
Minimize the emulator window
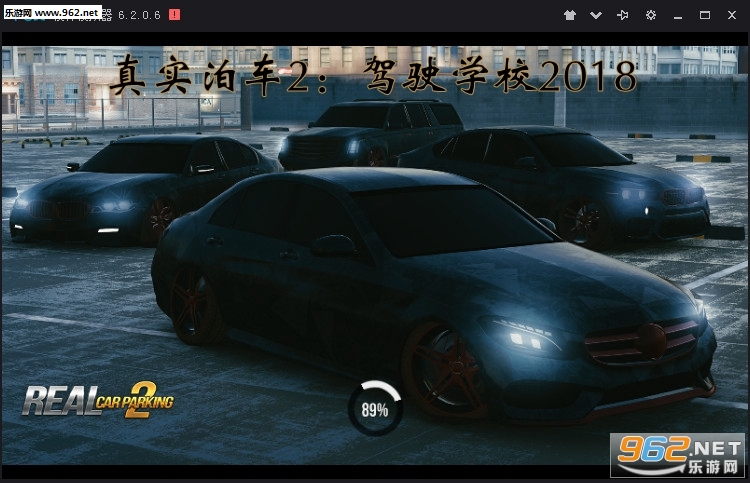[678, 16]
